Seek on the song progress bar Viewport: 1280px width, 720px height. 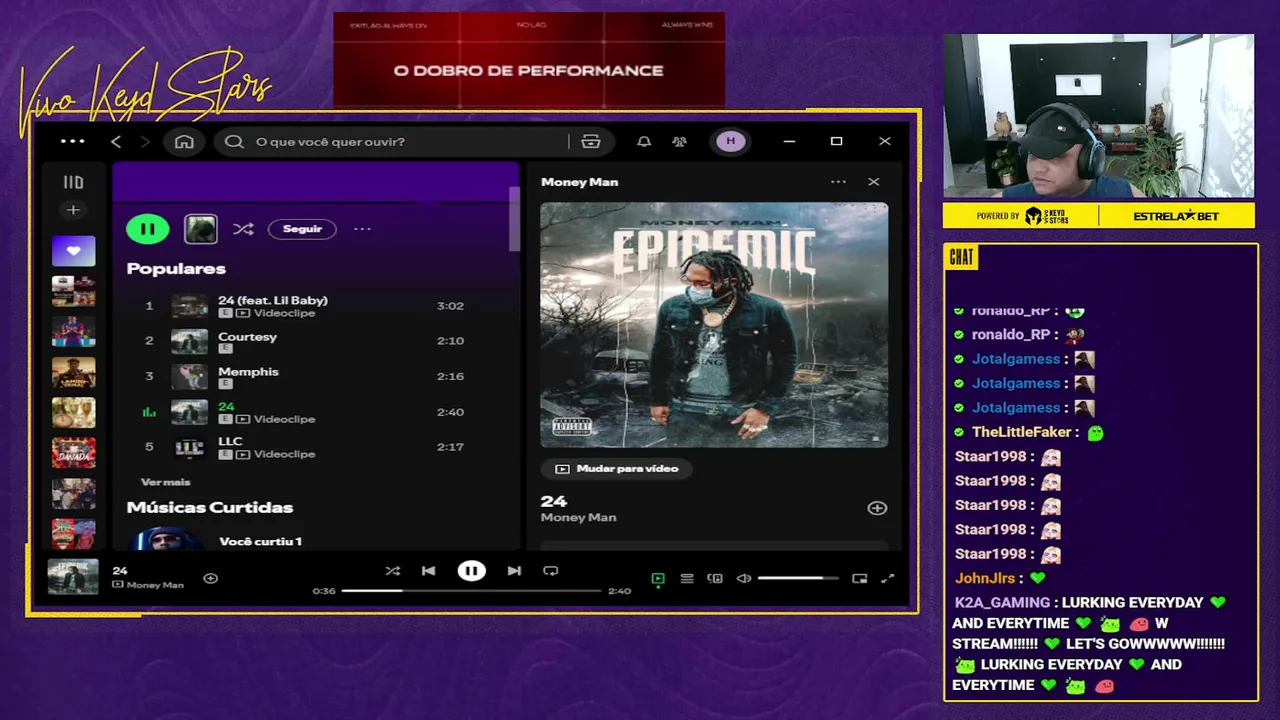coord(471,591)
